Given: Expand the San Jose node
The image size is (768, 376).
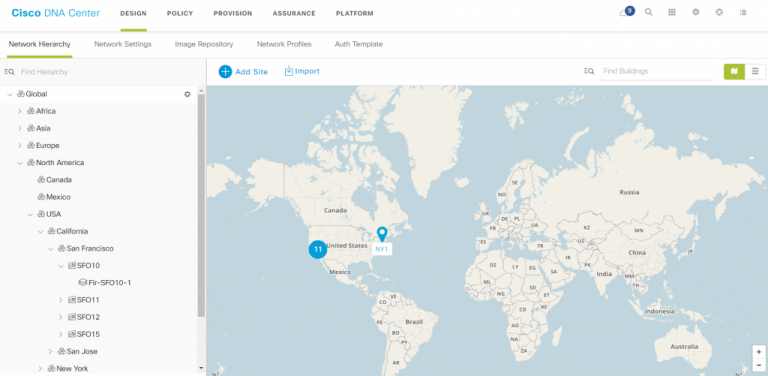Looking at the screenshot, I should pos(50,351).
